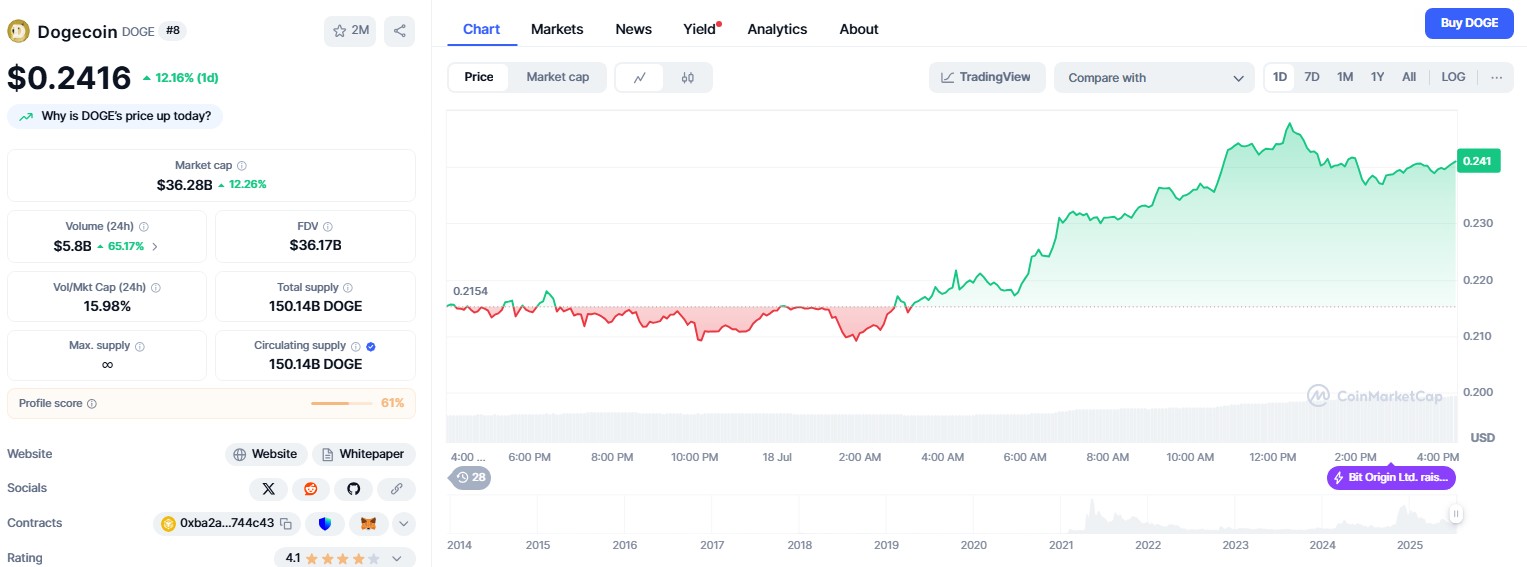Screen dimensions: 1527x567
Task: Toggle chart to Market cap
Action: [x=557, y=77]
